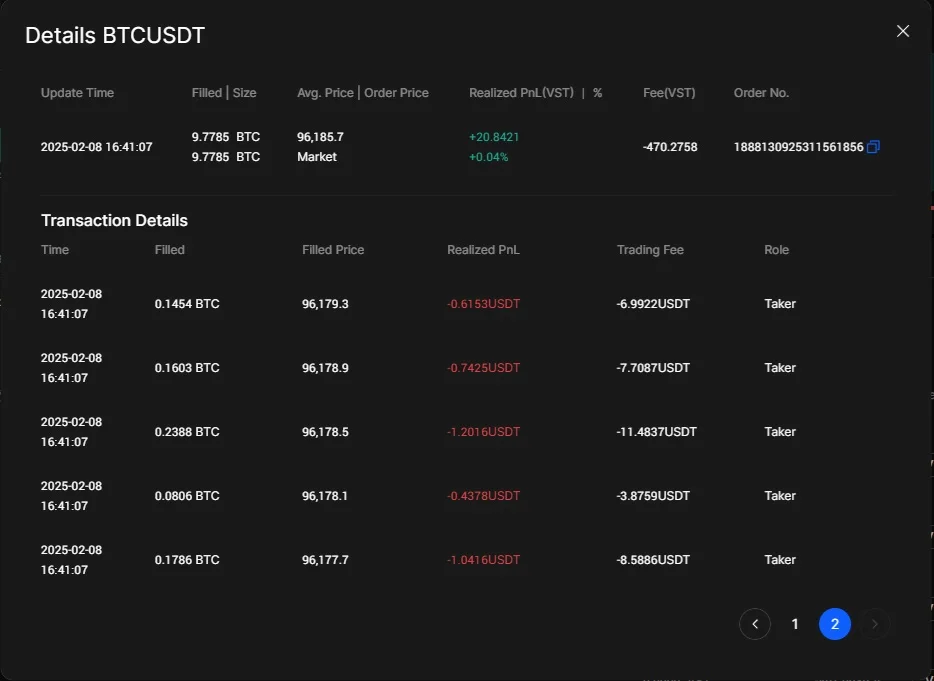Viewport: 934px width, 681px height.
Task: Click update time 2025-02-08 16:41:07 in summary row
Action: click(x=96, y=147)
